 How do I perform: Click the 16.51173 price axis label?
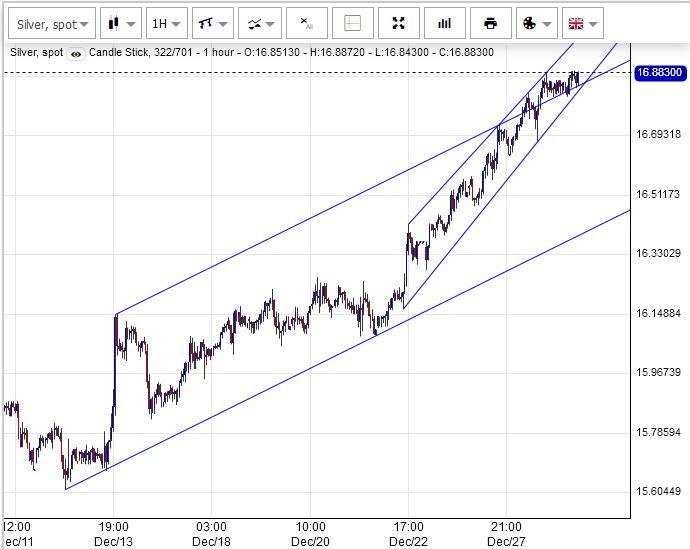pos(658,194)
